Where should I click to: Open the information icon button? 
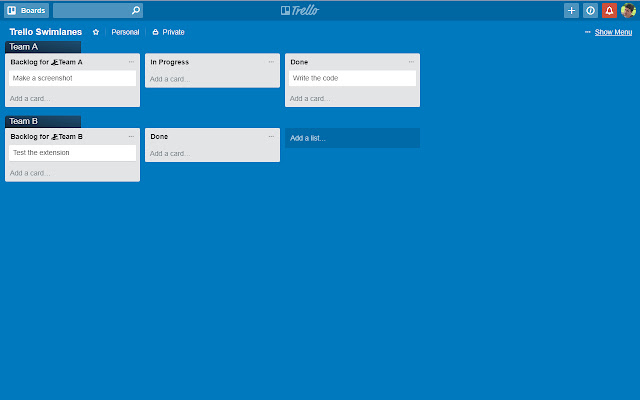590,11
